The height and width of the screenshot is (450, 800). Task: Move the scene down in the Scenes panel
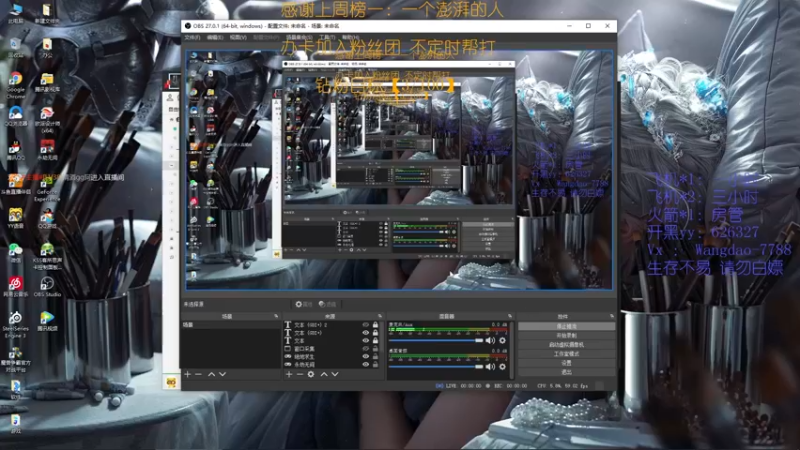(x=222, y=374)
